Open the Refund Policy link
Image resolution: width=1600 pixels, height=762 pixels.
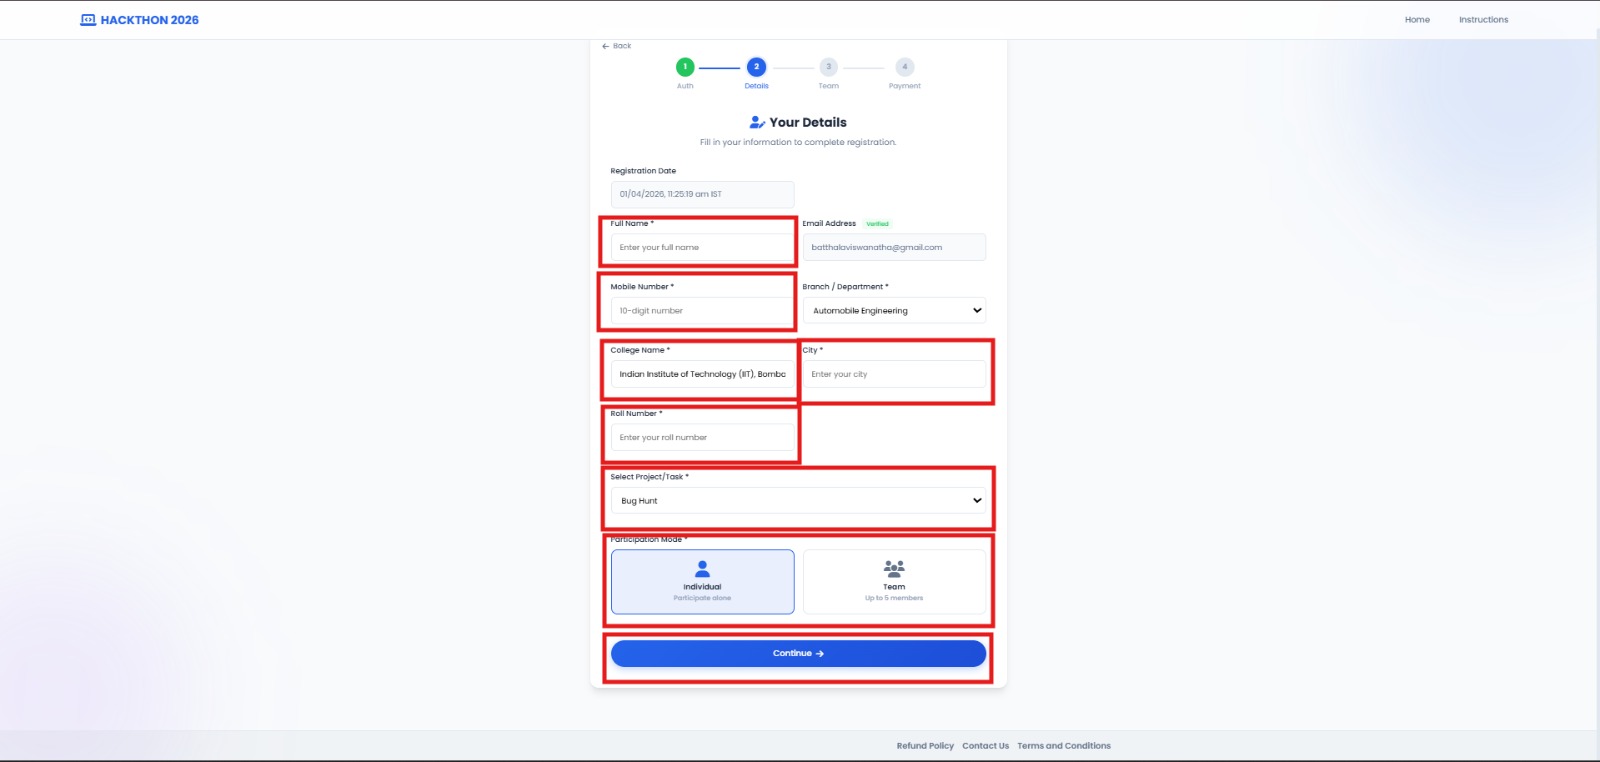tap(925, 746)
